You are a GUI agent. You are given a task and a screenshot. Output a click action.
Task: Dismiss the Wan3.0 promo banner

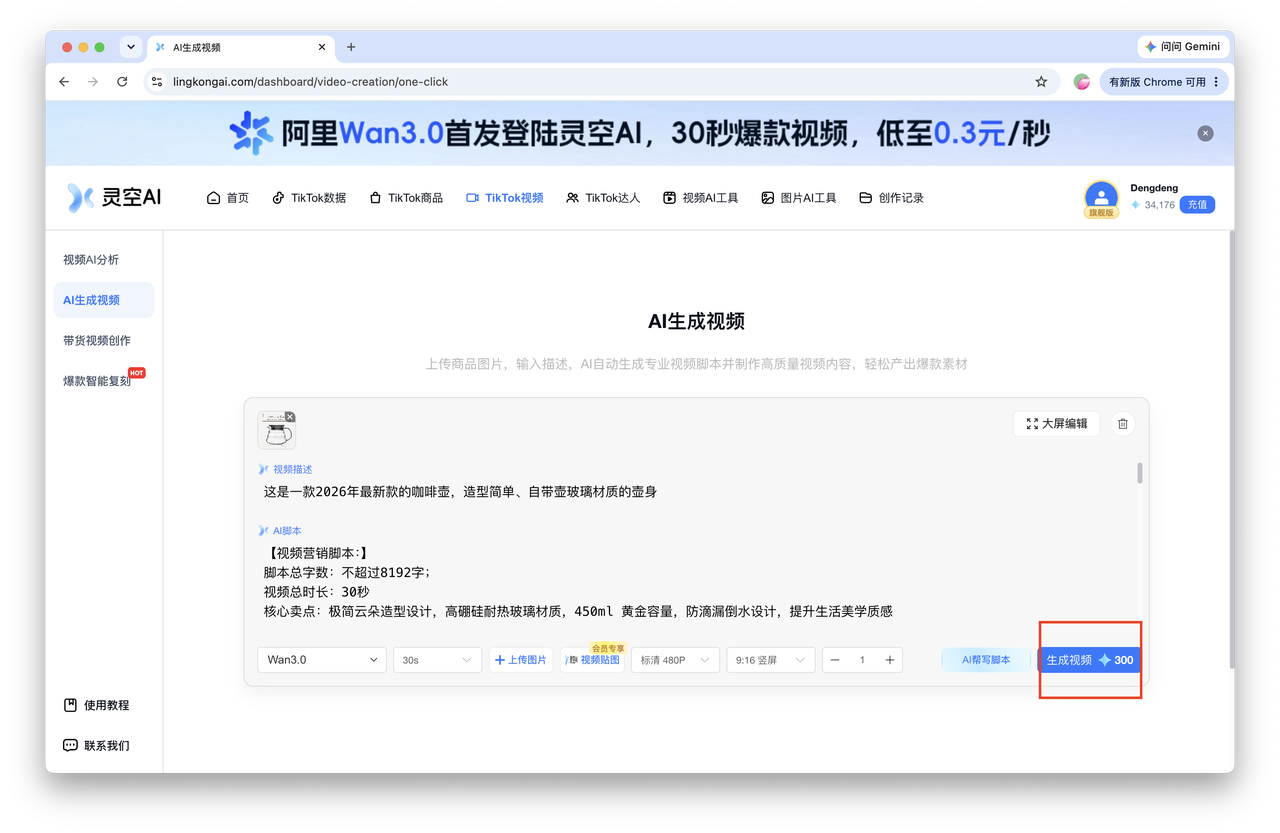tap(1205, 133)
